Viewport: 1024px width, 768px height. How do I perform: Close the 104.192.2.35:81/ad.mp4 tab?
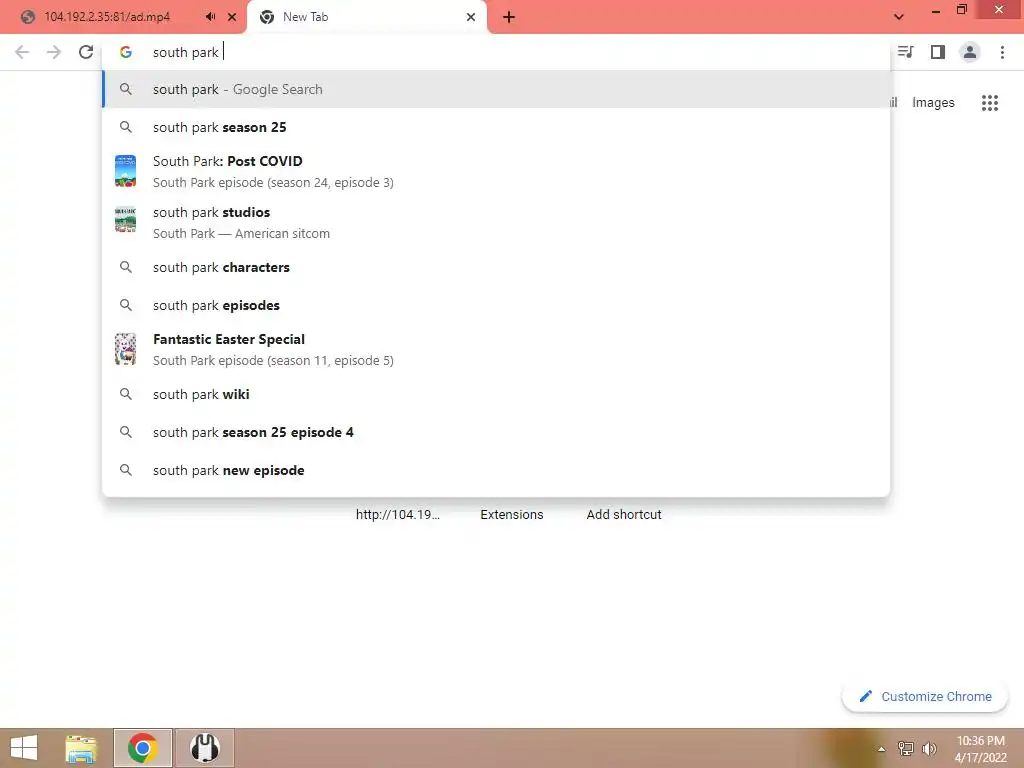coord(232,17)
